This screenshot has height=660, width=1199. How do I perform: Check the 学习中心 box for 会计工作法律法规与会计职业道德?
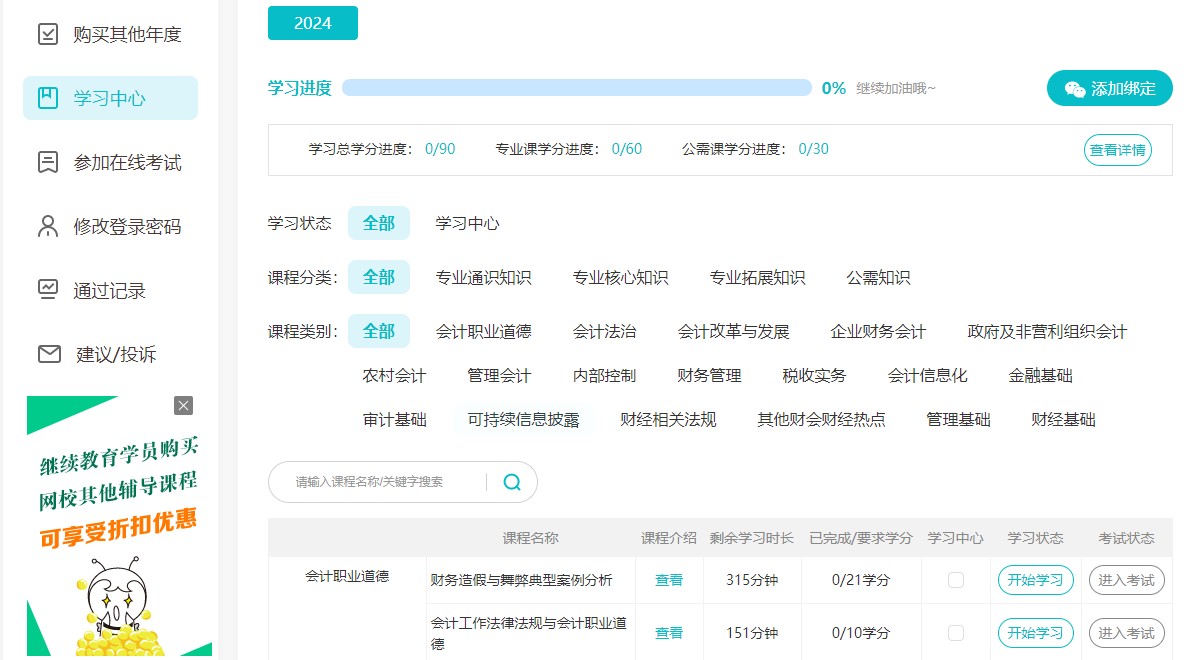[x=955, y=633]
